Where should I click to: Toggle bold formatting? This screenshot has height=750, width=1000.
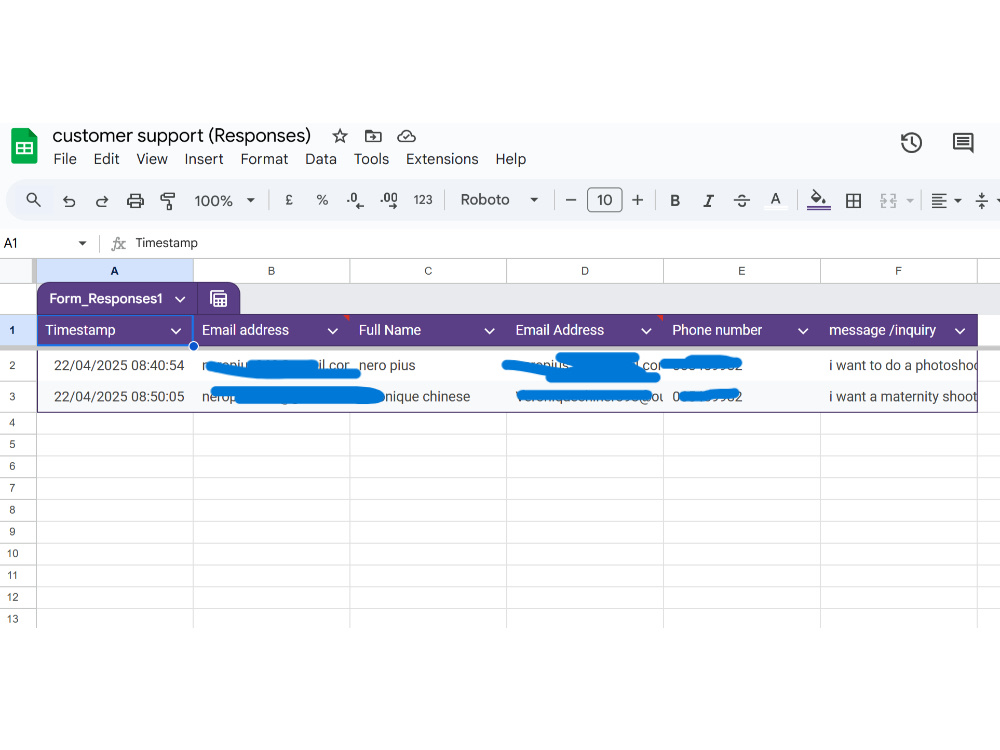tap(675, 201)
